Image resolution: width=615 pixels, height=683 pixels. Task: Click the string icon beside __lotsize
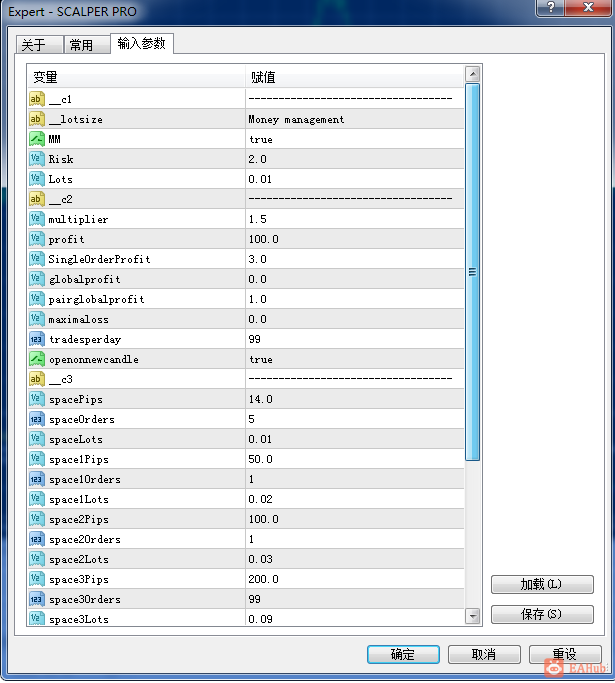point(37,119)
